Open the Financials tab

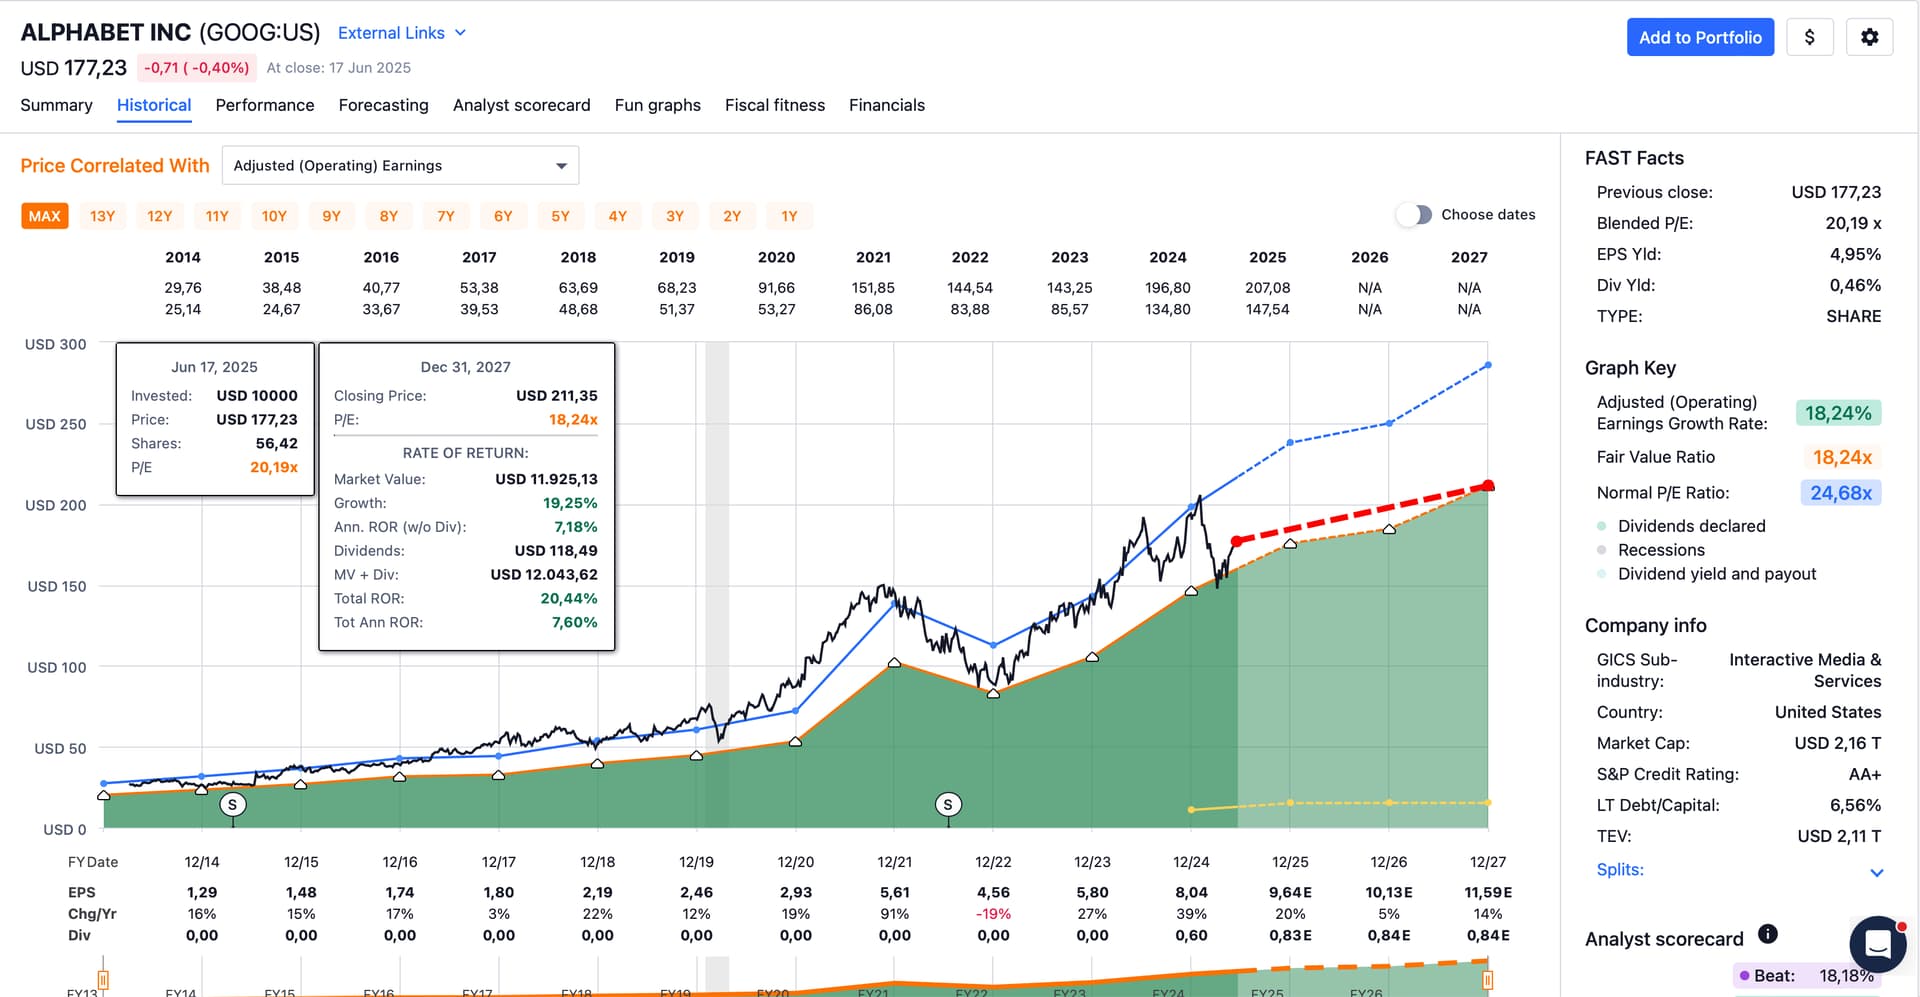point(887,105)
